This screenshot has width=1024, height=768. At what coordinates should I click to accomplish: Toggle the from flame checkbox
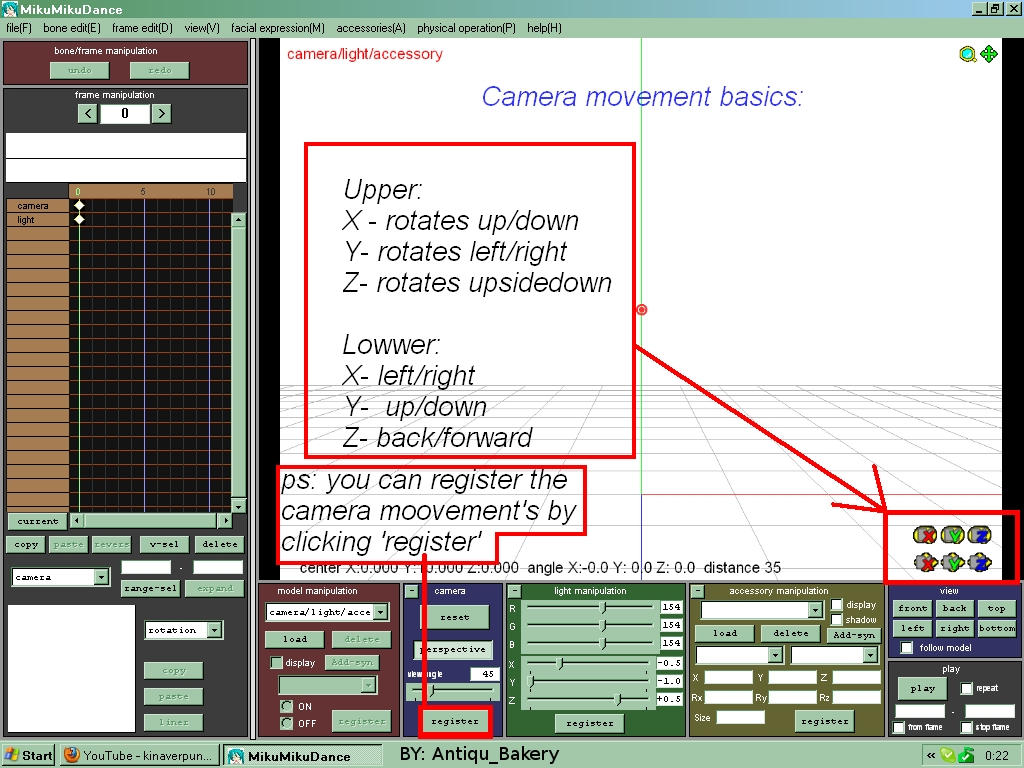(x=899, y=727)
